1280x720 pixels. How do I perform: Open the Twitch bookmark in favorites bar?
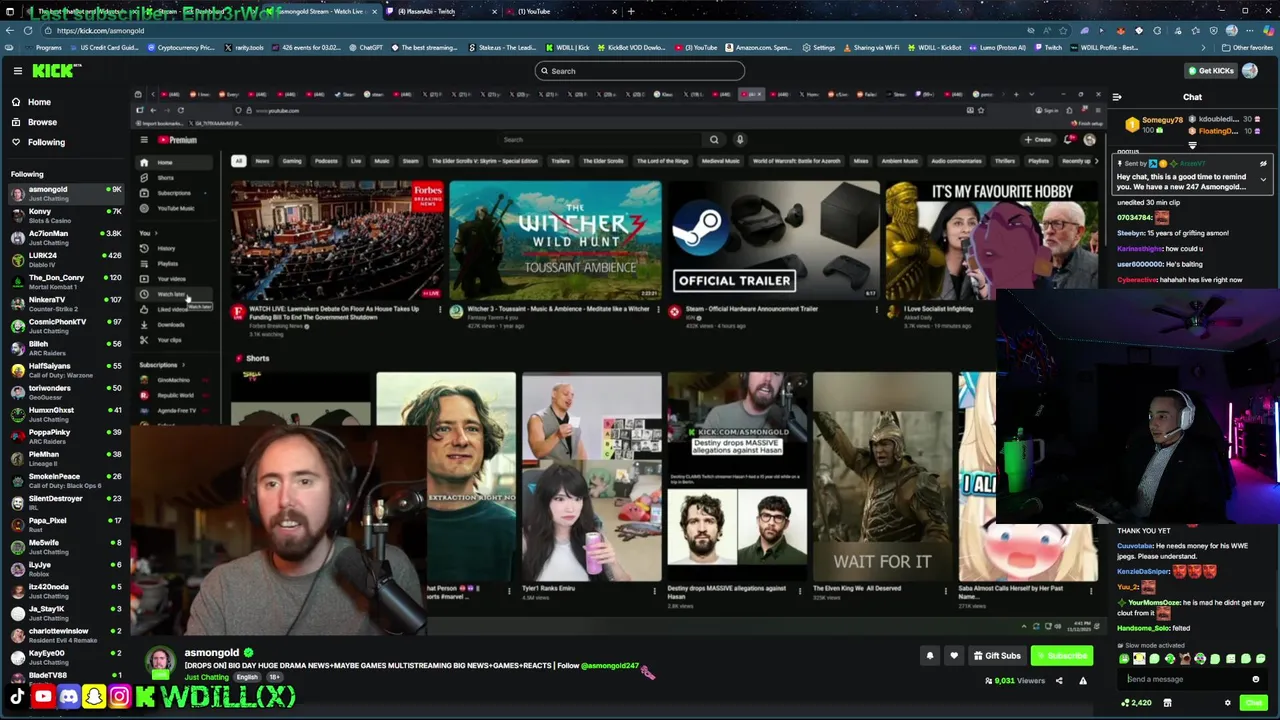point(1048,48)
